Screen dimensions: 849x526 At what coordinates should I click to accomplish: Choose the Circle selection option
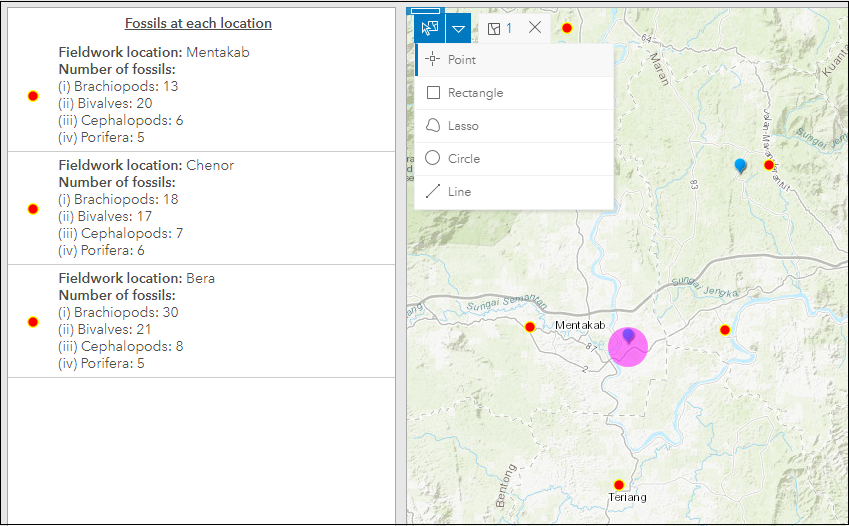click(x=514, y=159)
